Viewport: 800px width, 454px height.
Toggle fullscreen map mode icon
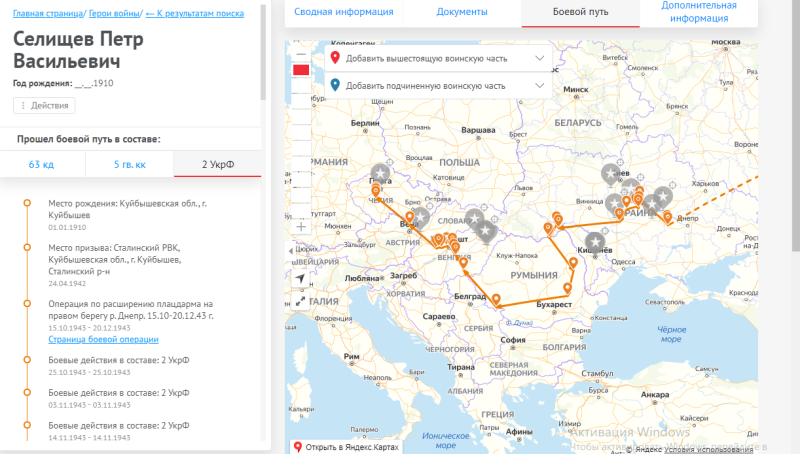tap(300, 300)
